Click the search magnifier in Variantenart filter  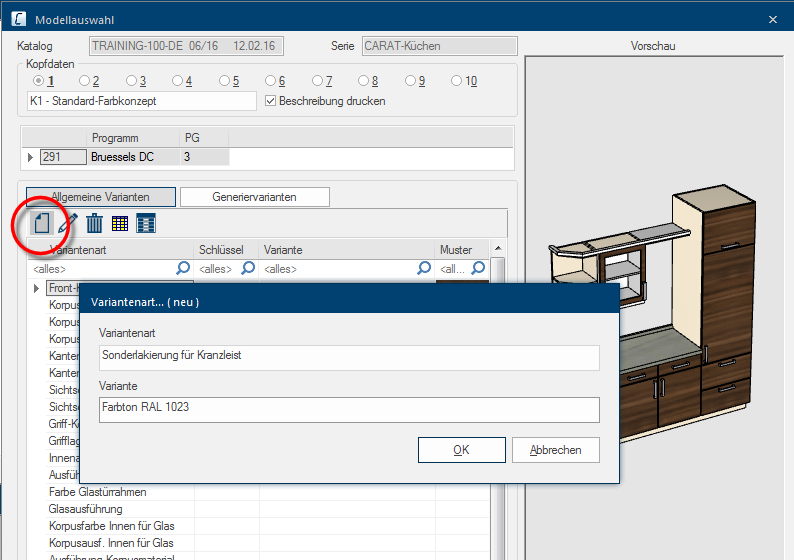(183, 268)
